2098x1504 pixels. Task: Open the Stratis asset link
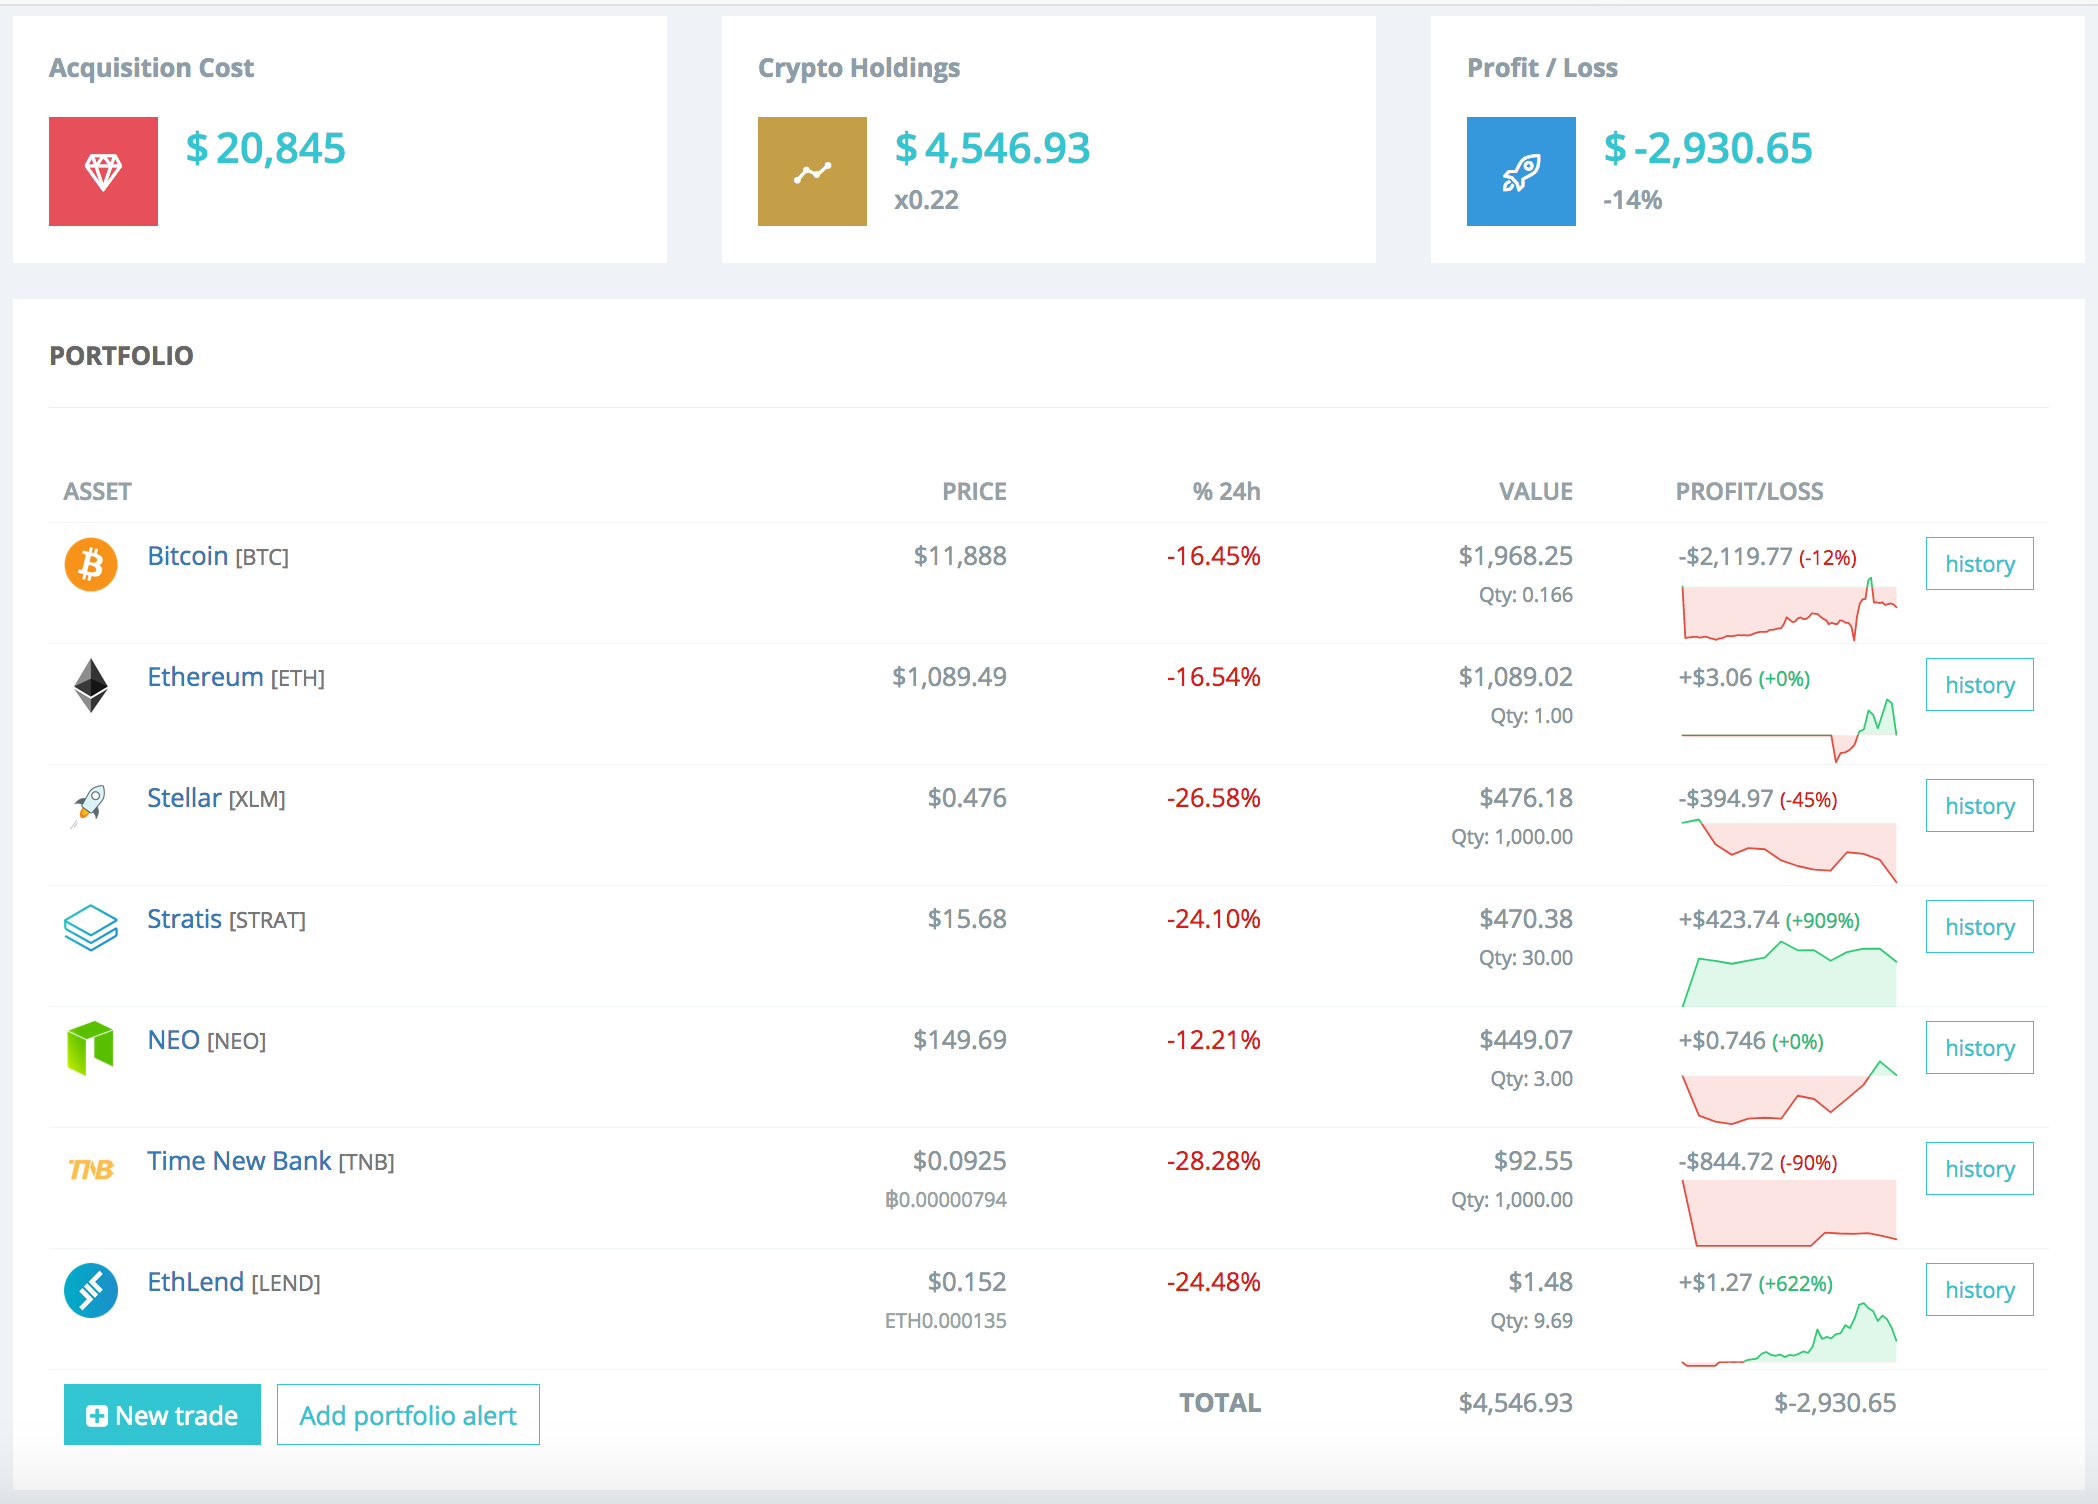pyautogui.click(x=185, y=919)
